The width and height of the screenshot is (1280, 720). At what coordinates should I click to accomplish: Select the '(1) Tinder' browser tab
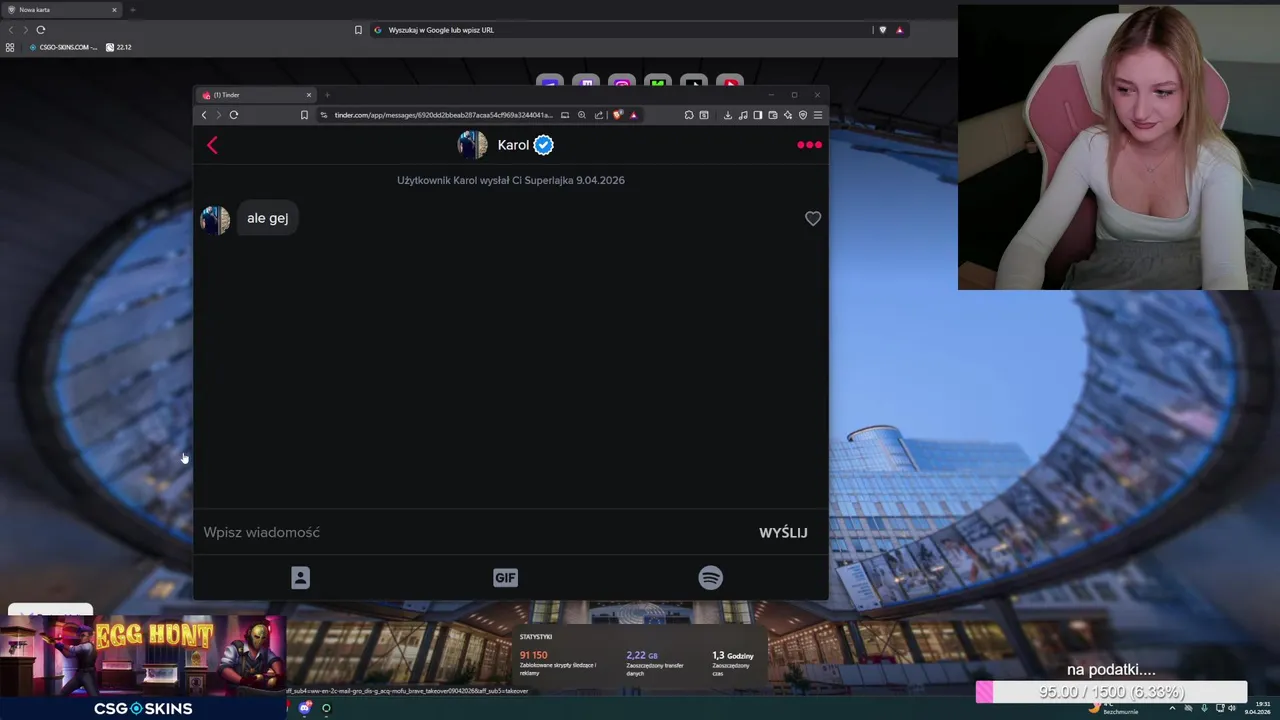click(255, 95)
